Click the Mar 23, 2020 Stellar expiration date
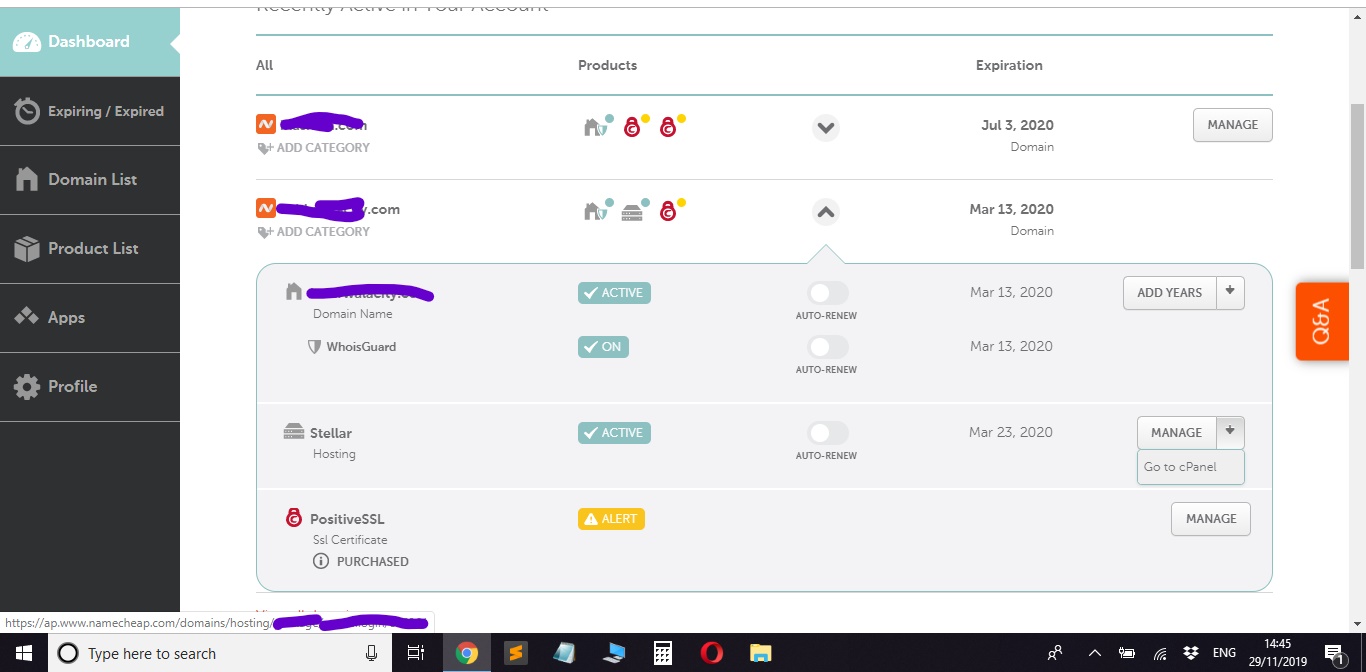The height and width of the screenshot is (672, 1366). (x=1010, y=433)
